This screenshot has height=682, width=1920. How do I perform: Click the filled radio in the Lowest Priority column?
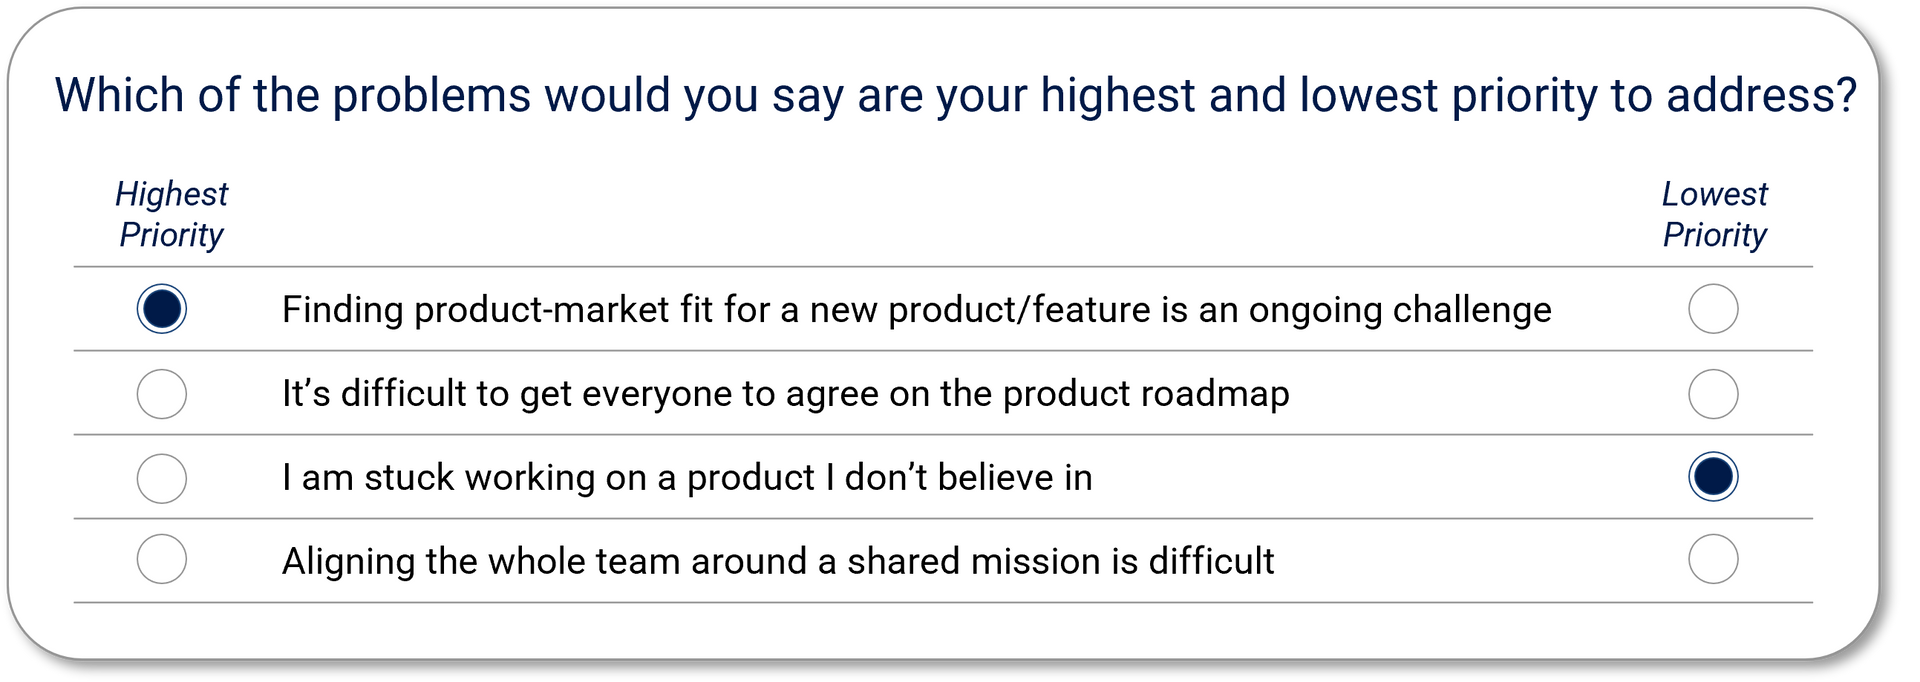1713,477
